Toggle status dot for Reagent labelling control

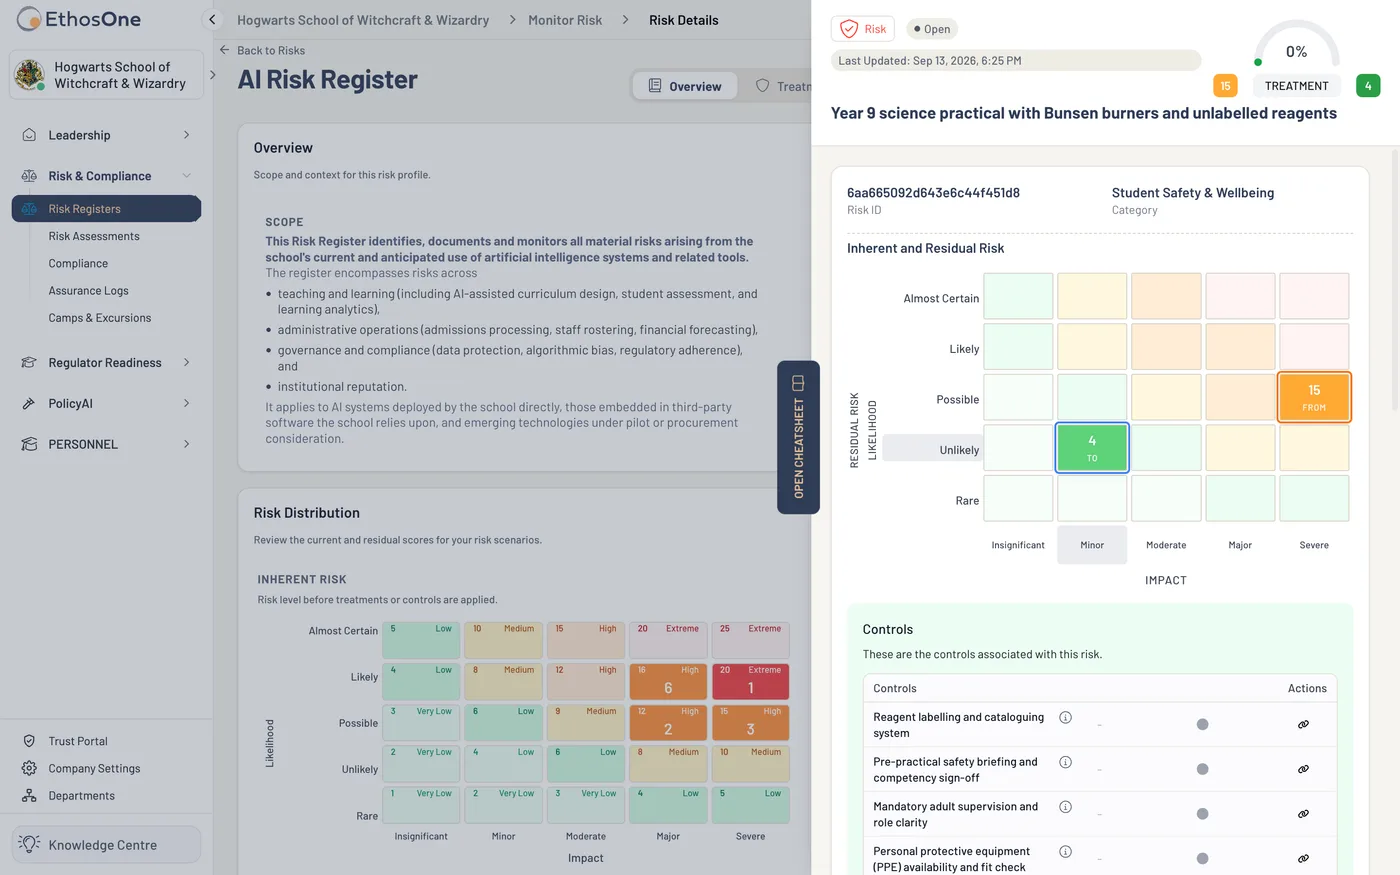1202,724
